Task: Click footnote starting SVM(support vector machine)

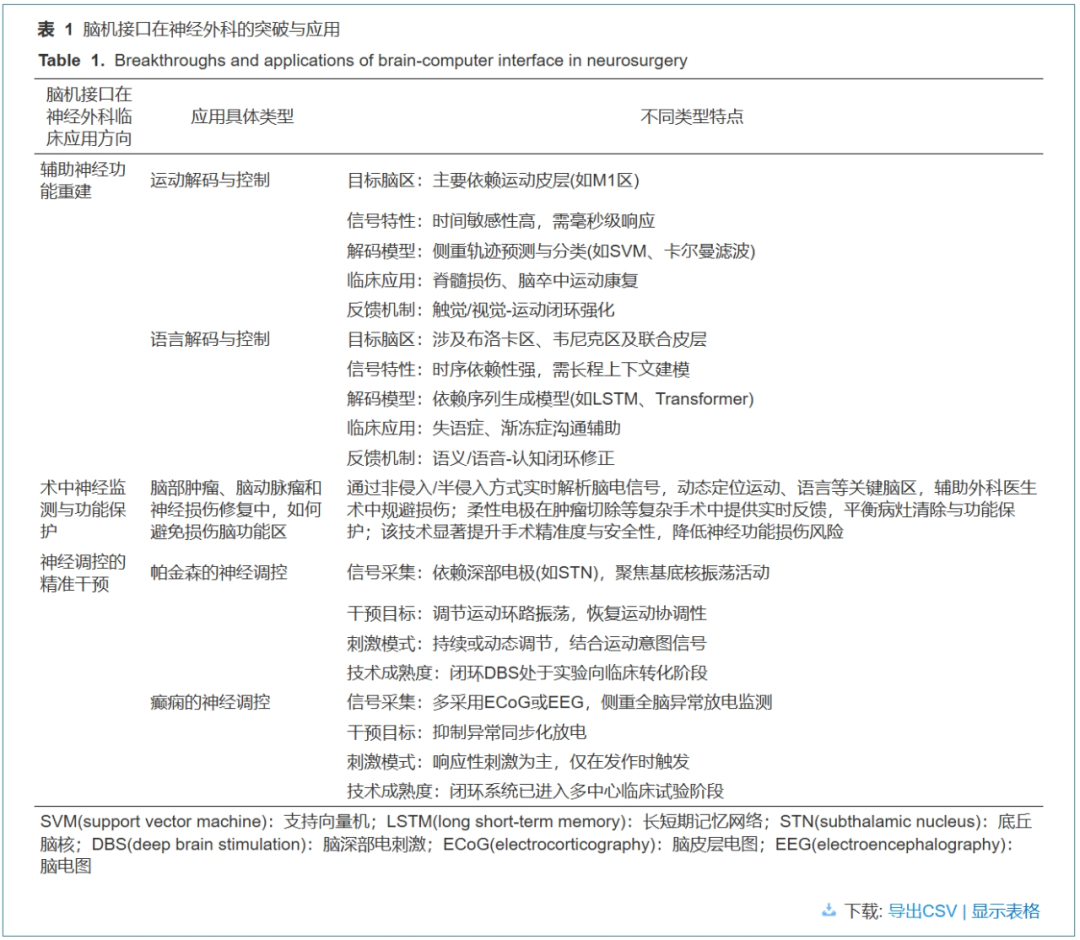Action: [x=536, y=844]
